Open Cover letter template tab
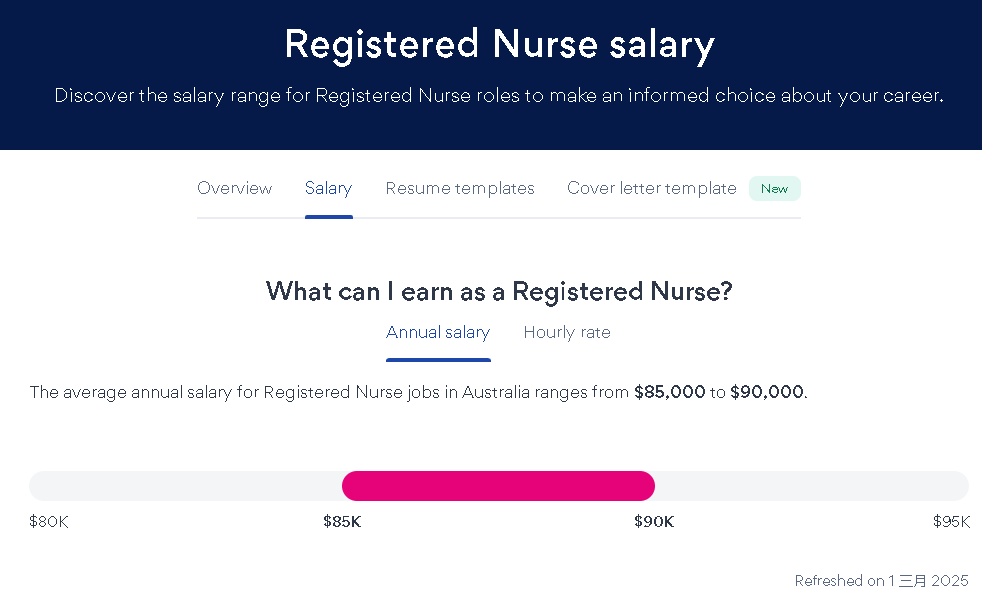Viewport: 982px width, 595px height. click(651, 188)
